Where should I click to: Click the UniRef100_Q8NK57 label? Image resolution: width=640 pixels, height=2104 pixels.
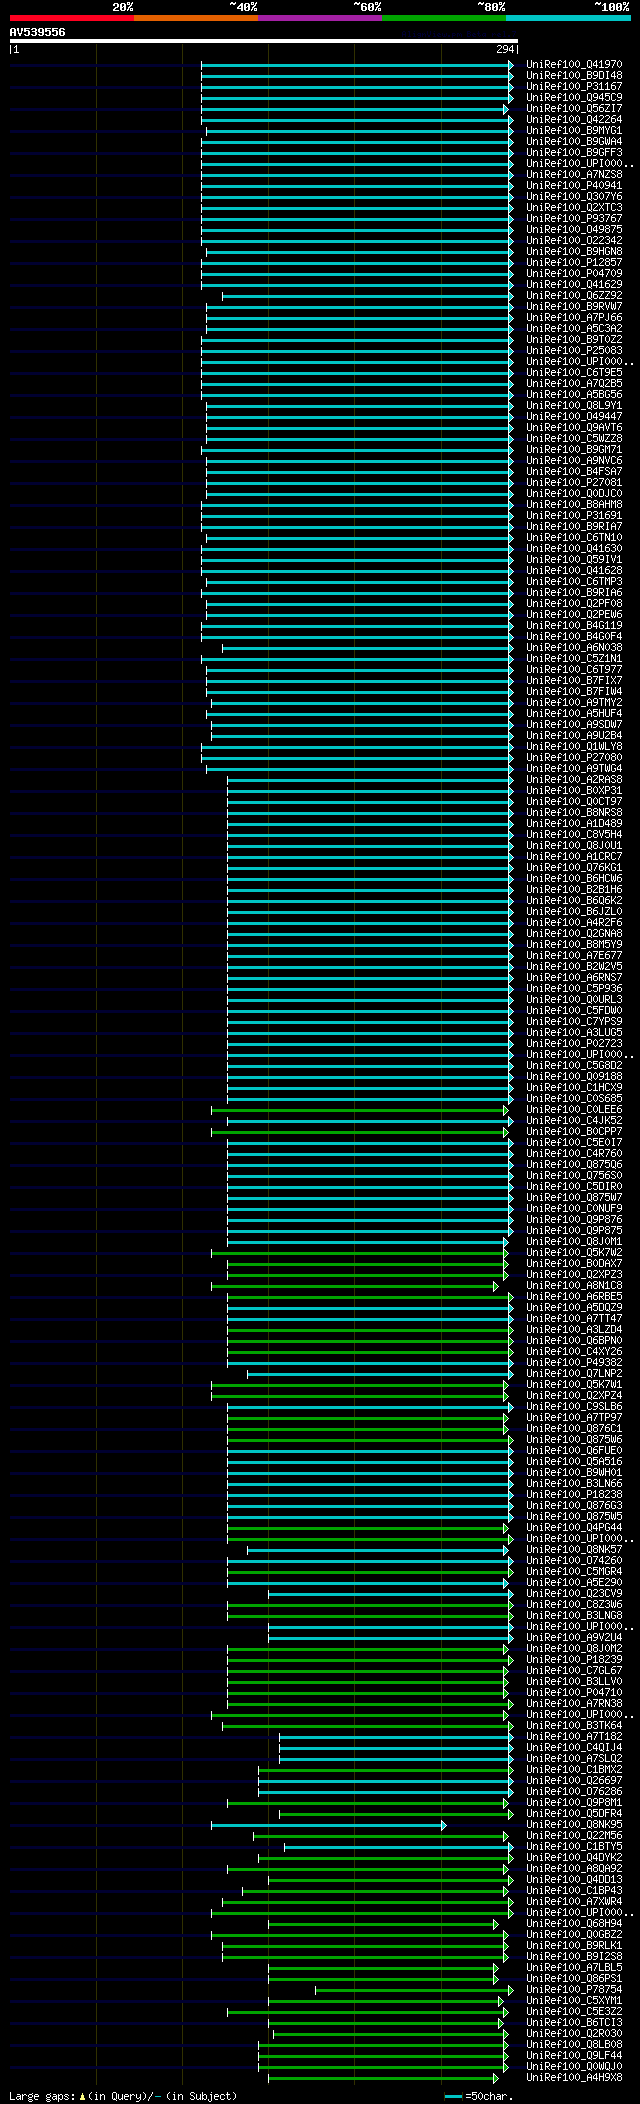click(574, 1550)
